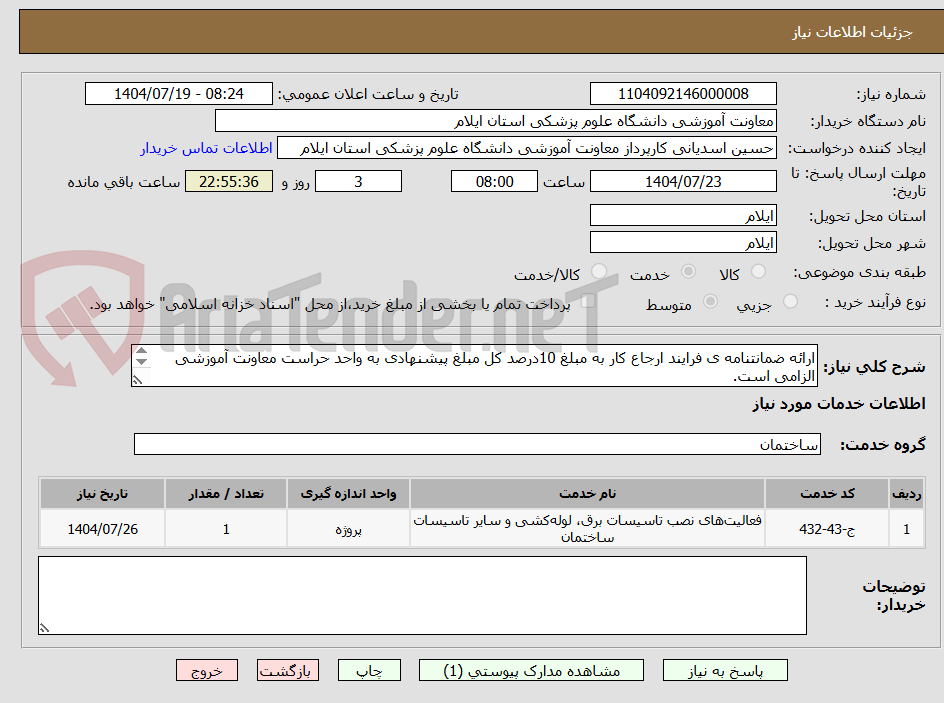The width and height of the screenshot is (944, 703).
Task: Click the بازگشت button
Action: 288,670
